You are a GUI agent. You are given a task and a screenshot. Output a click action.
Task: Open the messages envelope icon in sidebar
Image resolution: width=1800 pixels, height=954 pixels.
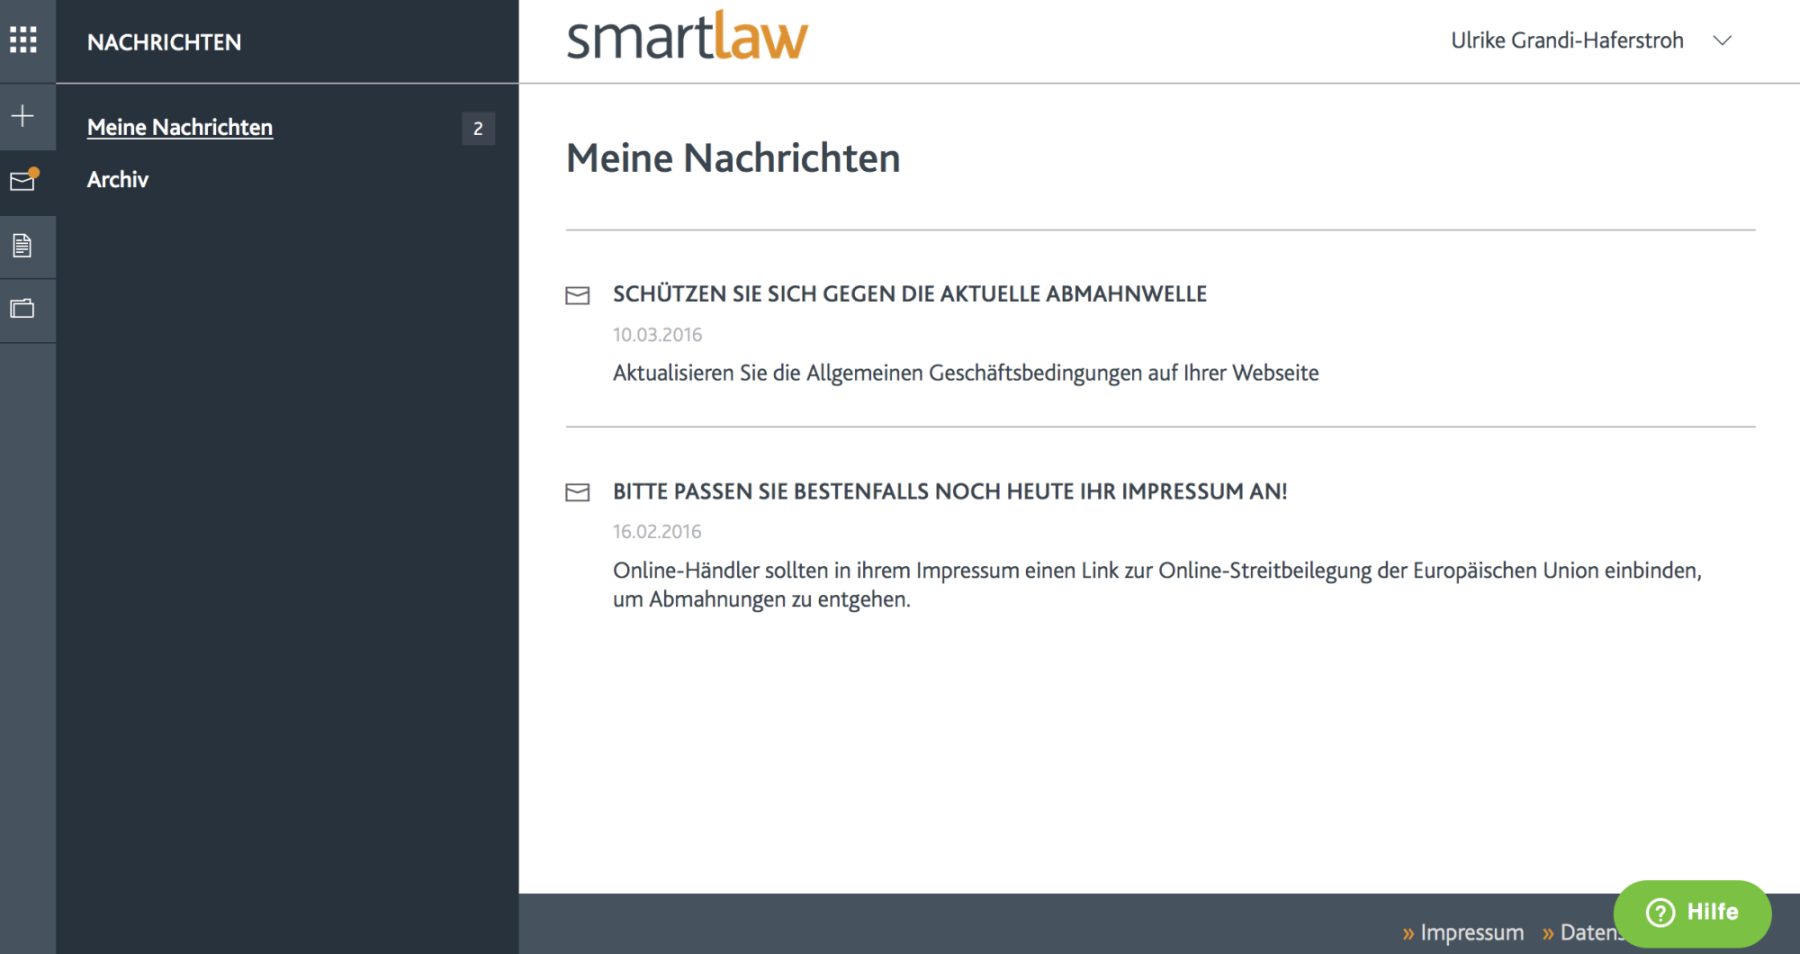point(23,181)
